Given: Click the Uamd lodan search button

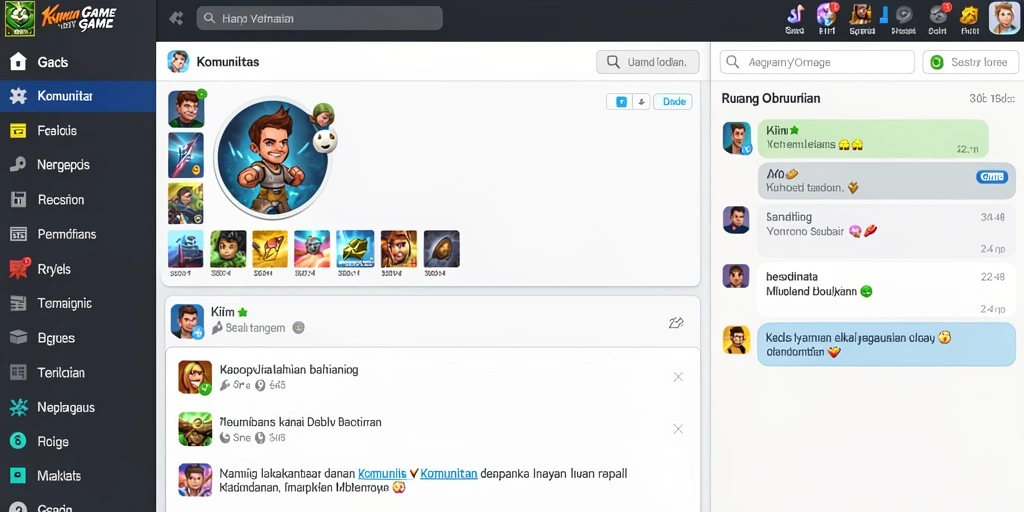Looking at the screenshot, I should pyautogui.click(x=647, y=62).
